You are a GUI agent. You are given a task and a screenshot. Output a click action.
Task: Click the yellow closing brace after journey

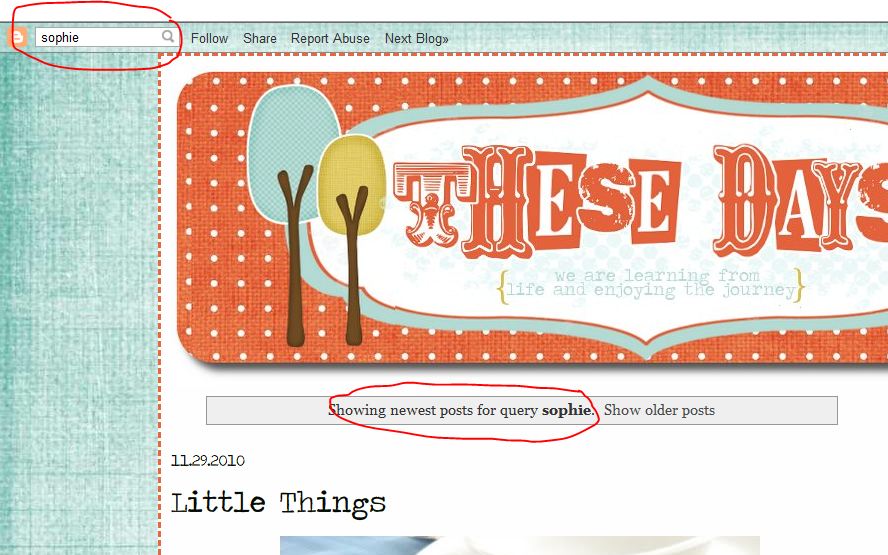(799, 285)
